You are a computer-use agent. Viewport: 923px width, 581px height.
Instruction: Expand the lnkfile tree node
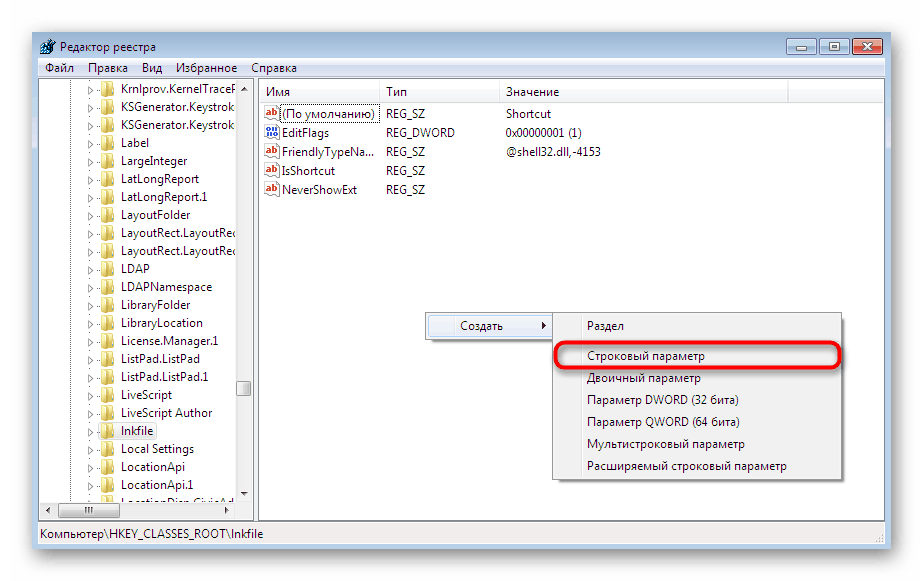pos(90,432)
